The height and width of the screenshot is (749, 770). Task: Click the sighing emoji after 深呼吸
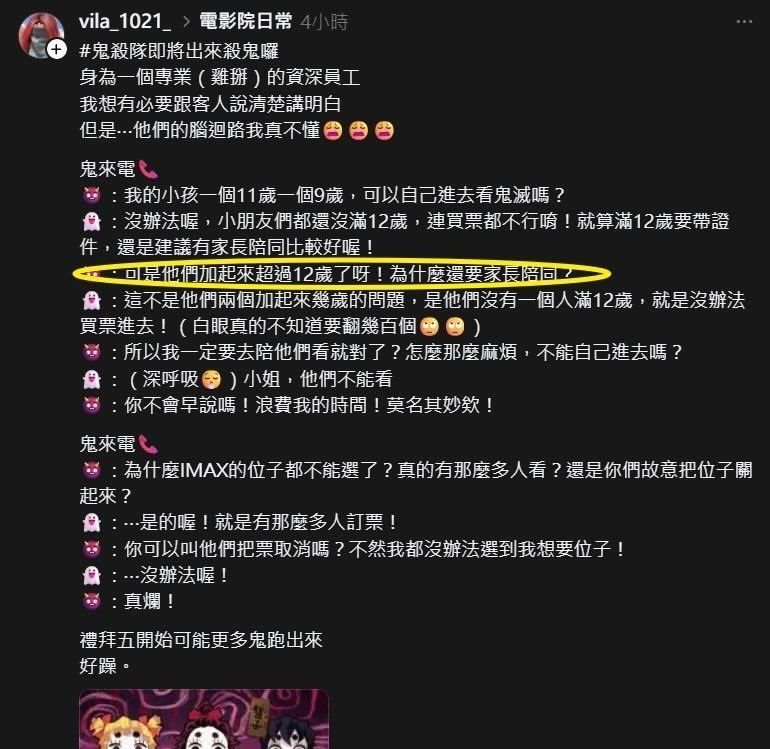click(x=212, y=380)
